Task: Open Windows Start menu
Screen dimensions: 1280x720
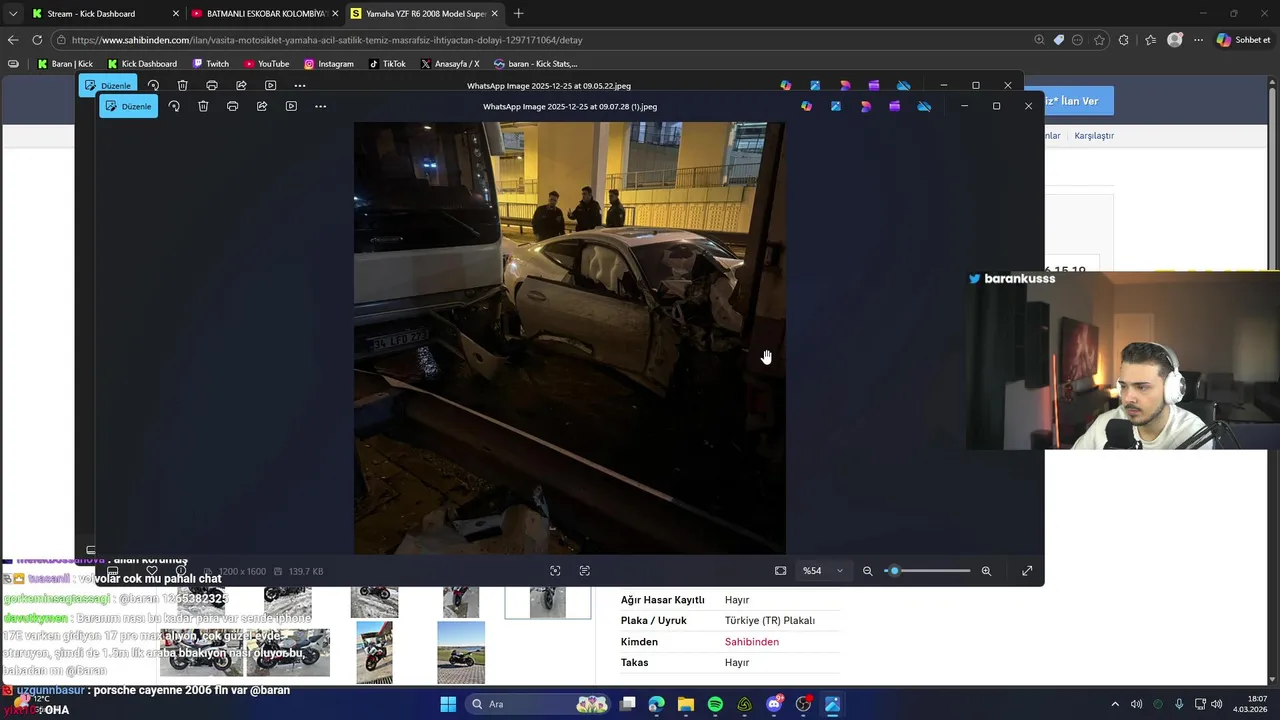Action: pos(448,704)
